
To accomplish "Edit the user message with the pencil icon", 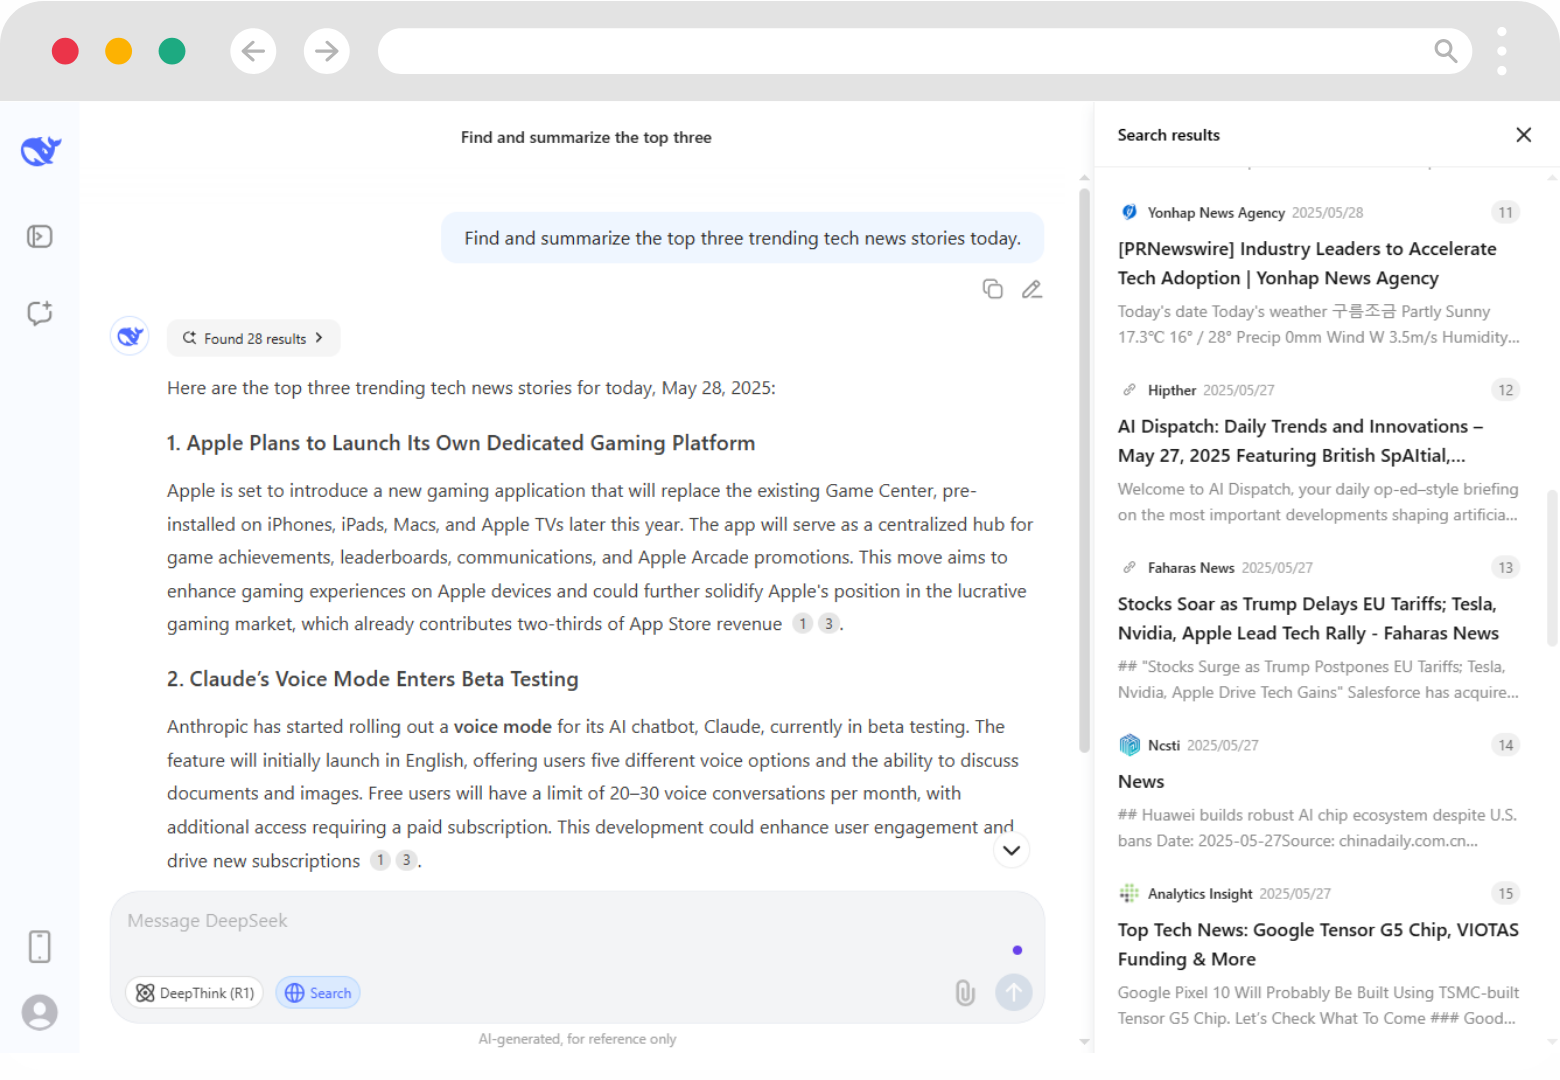I will point(1032,289).
